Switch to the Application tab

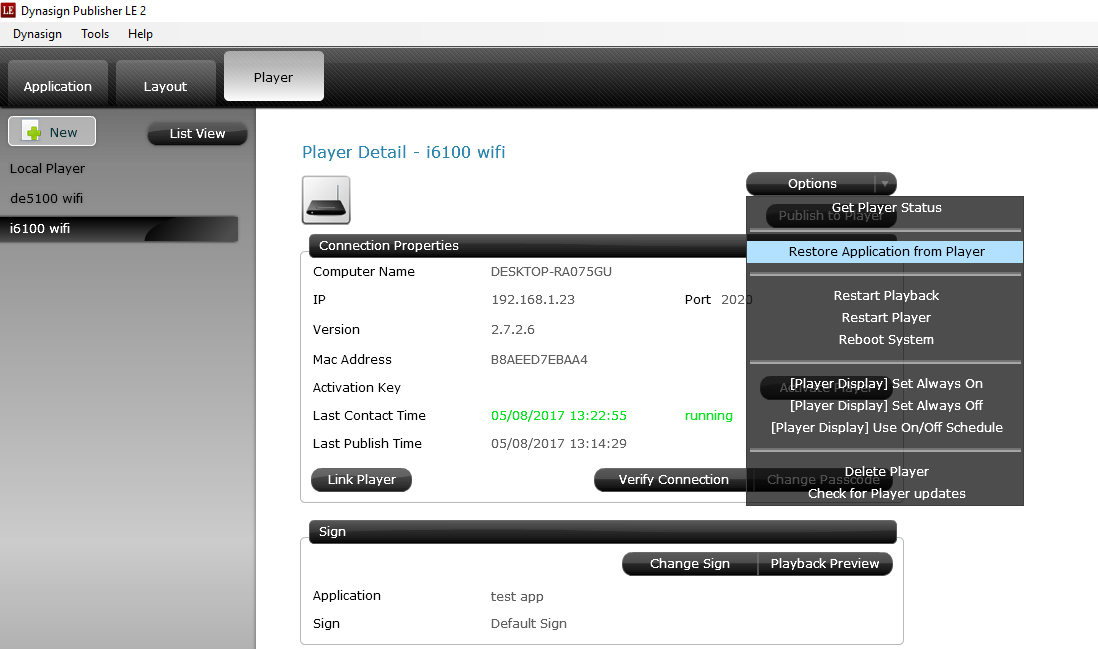click(58, 84)
